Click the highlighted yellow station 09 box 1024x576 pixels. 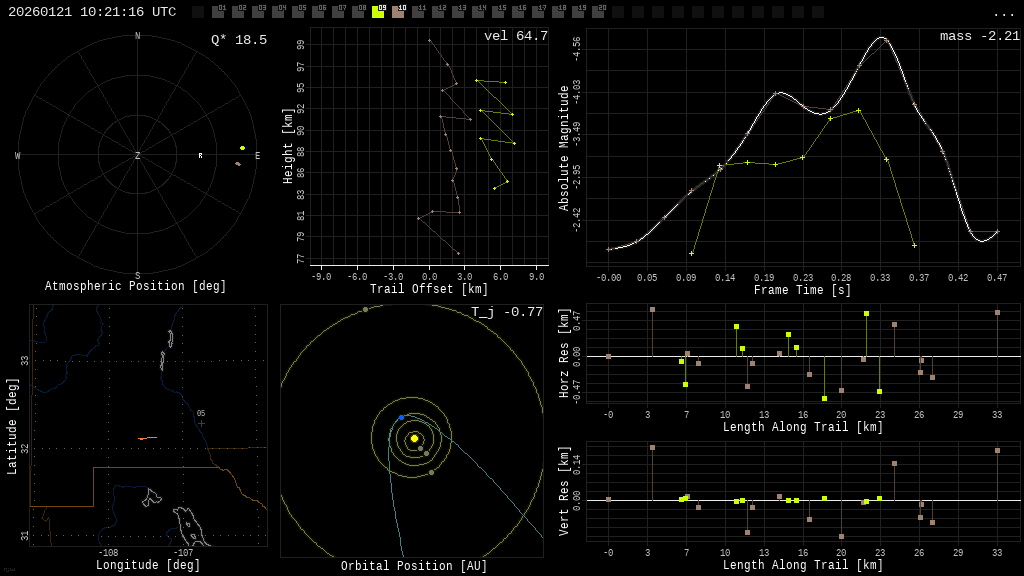pyautogui.click(x=378, y=12)
